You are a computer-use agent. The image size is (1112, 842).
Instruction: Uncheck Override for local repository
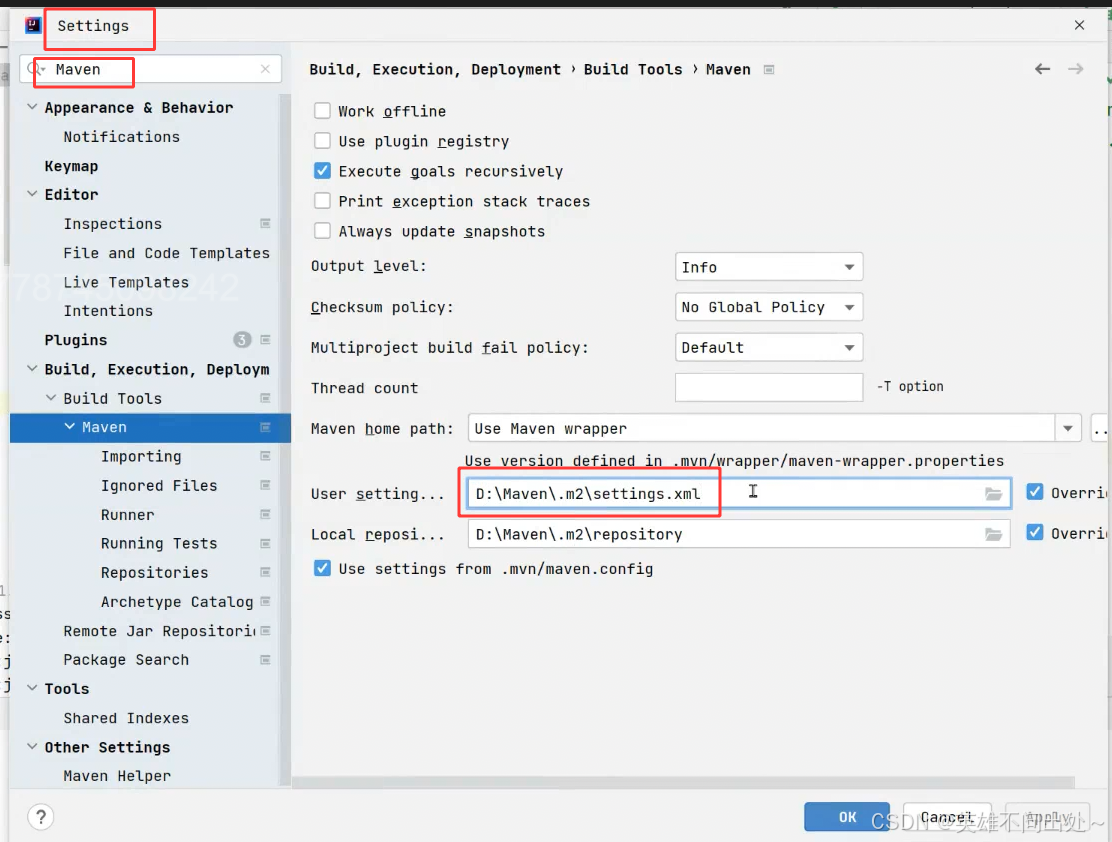click(1035, 533)
